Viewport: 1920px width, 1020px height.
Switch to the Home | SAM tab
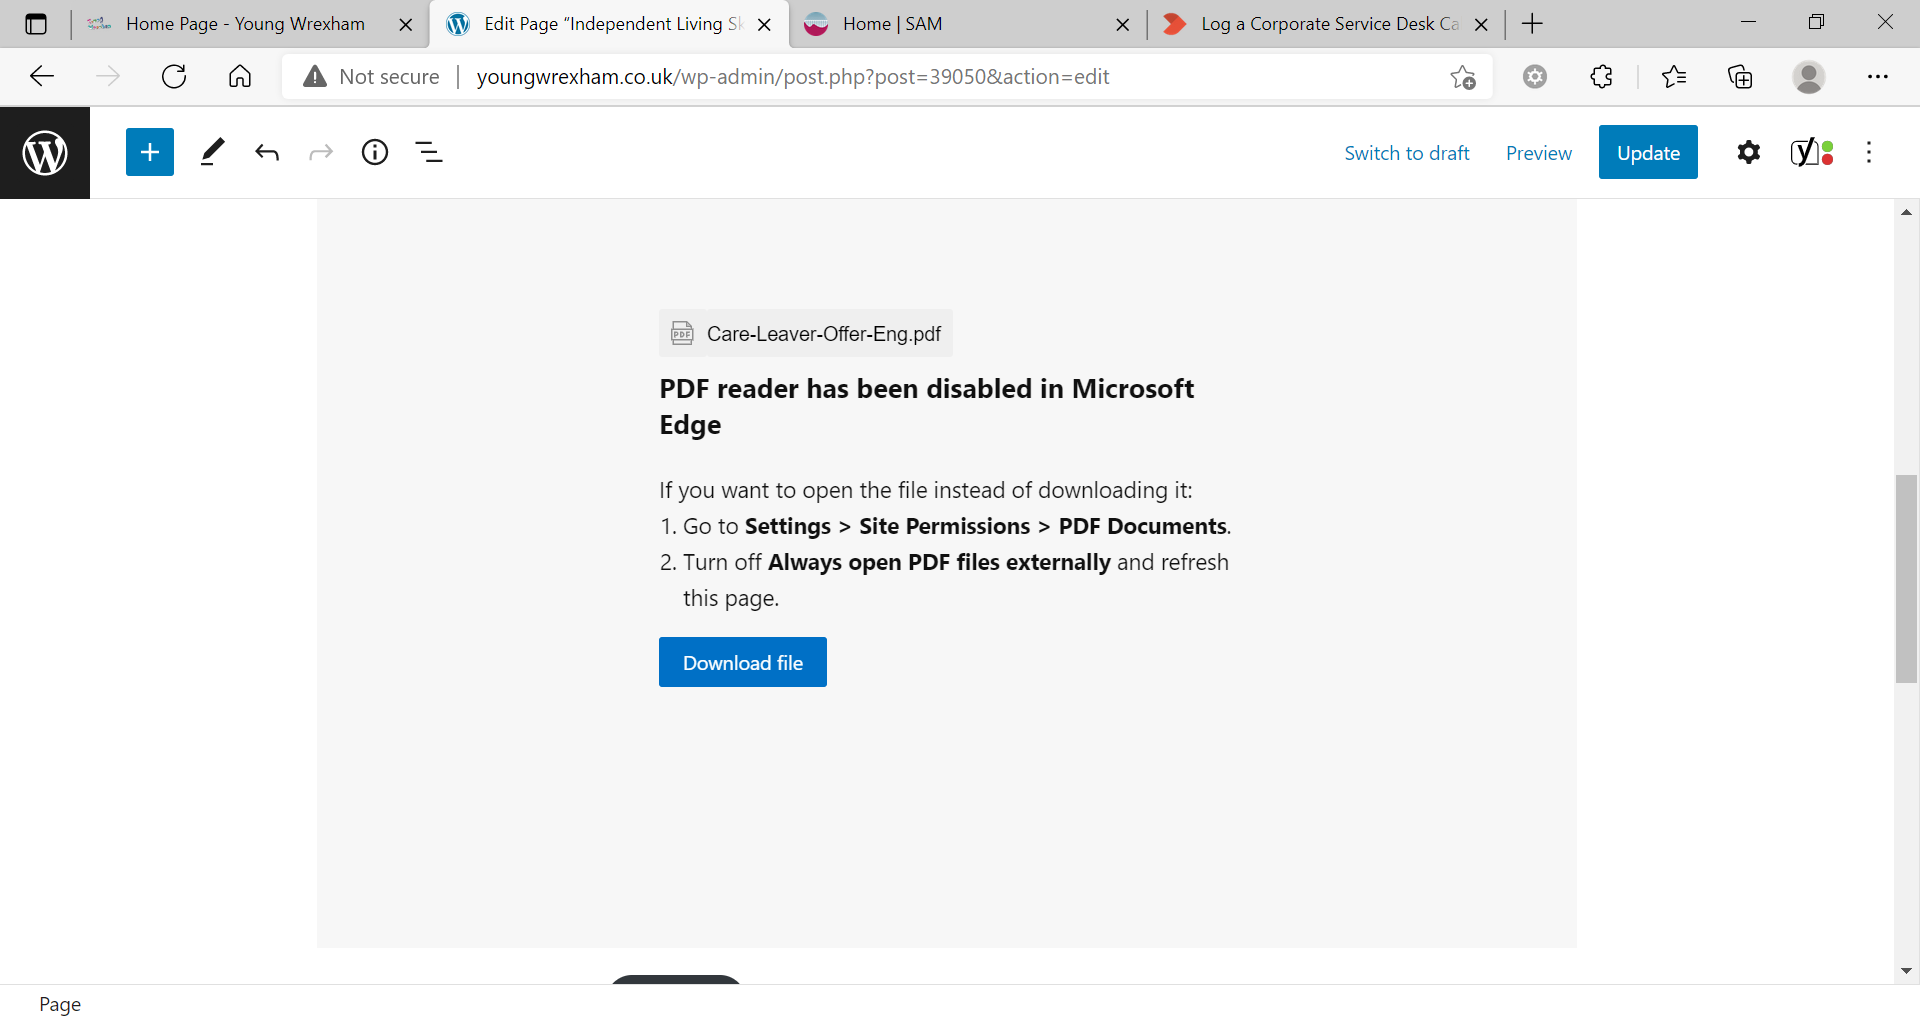coord(892,24)
